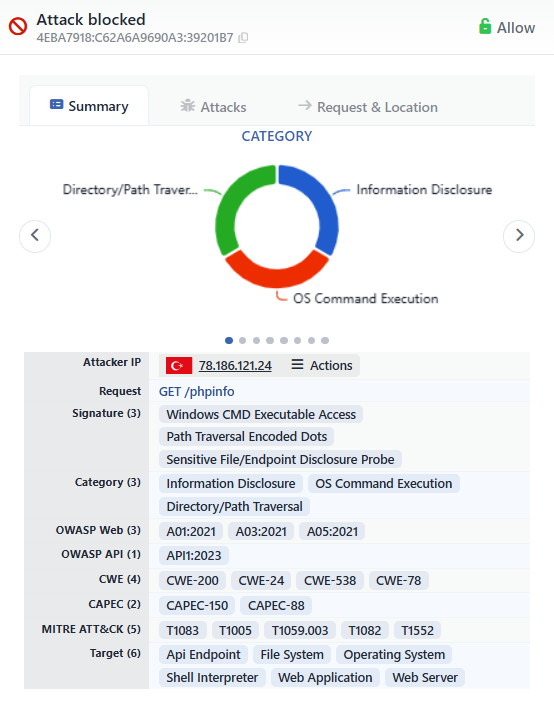Click the Operating System target tag
This screenshot has width=554, height=701.
(x=394, y=655)
